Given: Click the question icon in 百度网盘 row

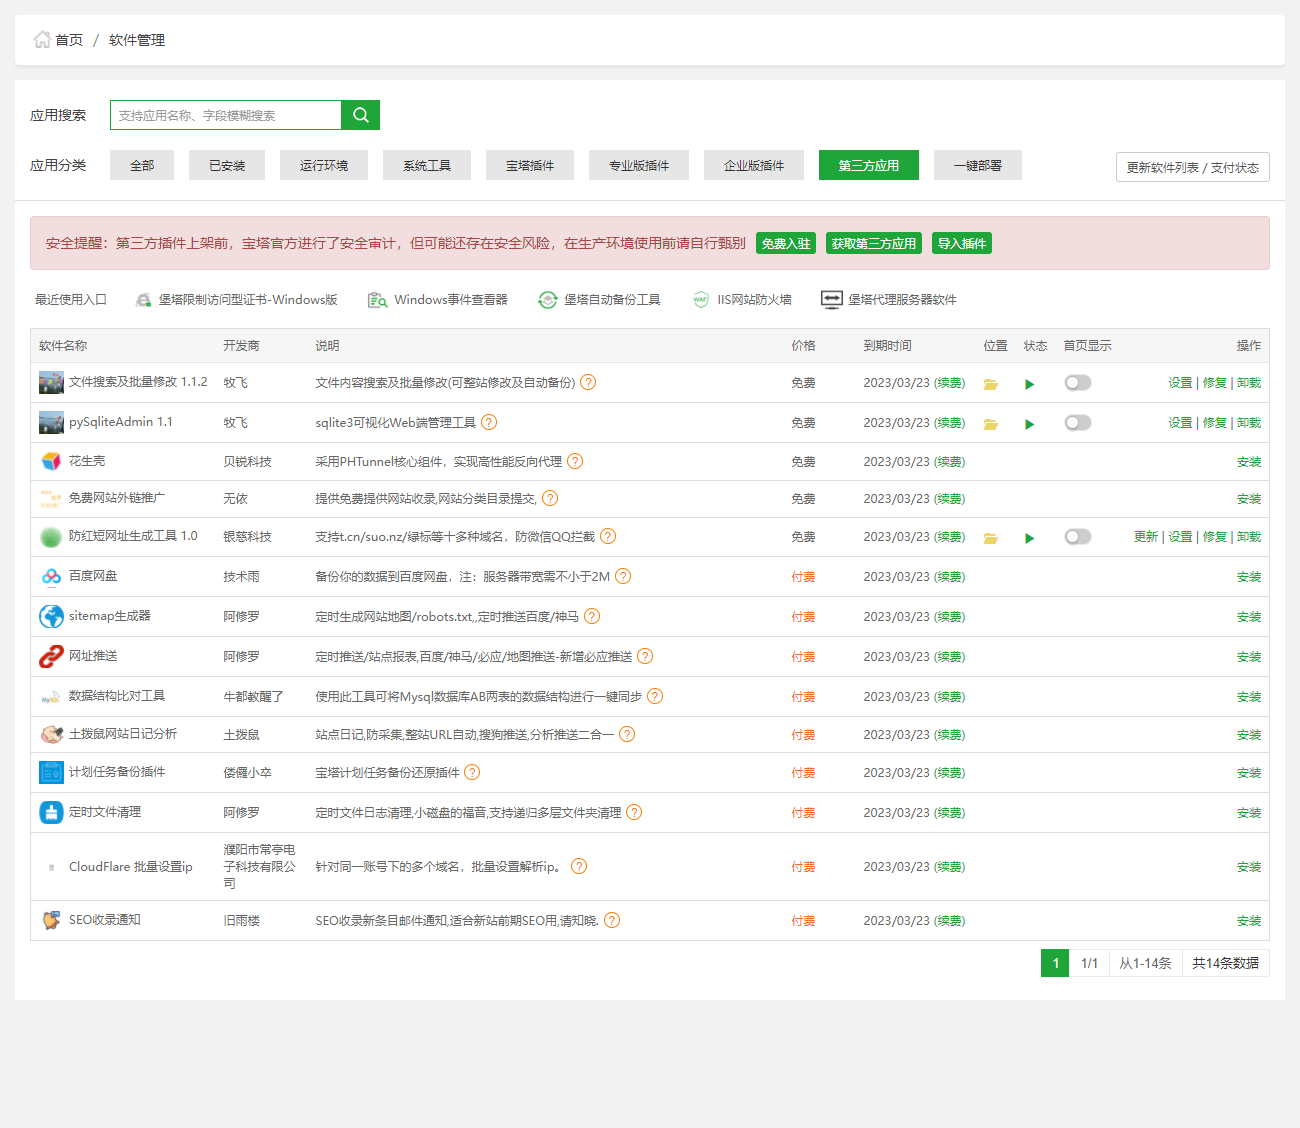Looking at the screenshot, I should 623,576.
